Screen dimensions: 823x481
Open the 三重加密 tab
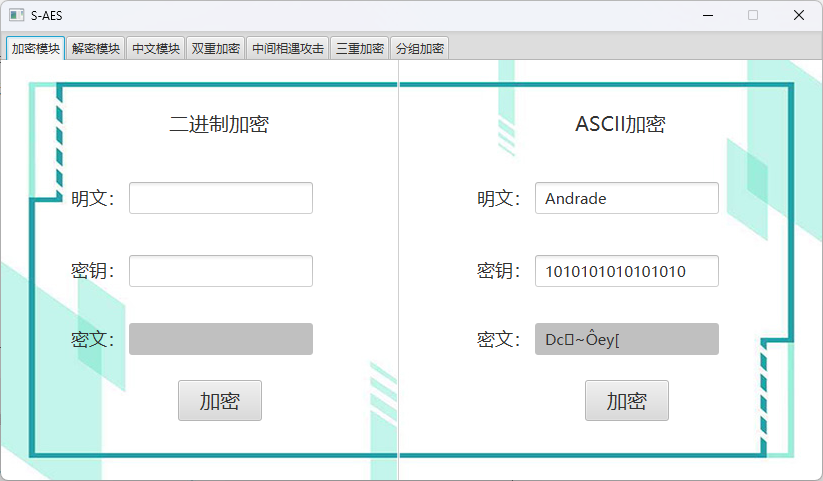pos(359,48)
